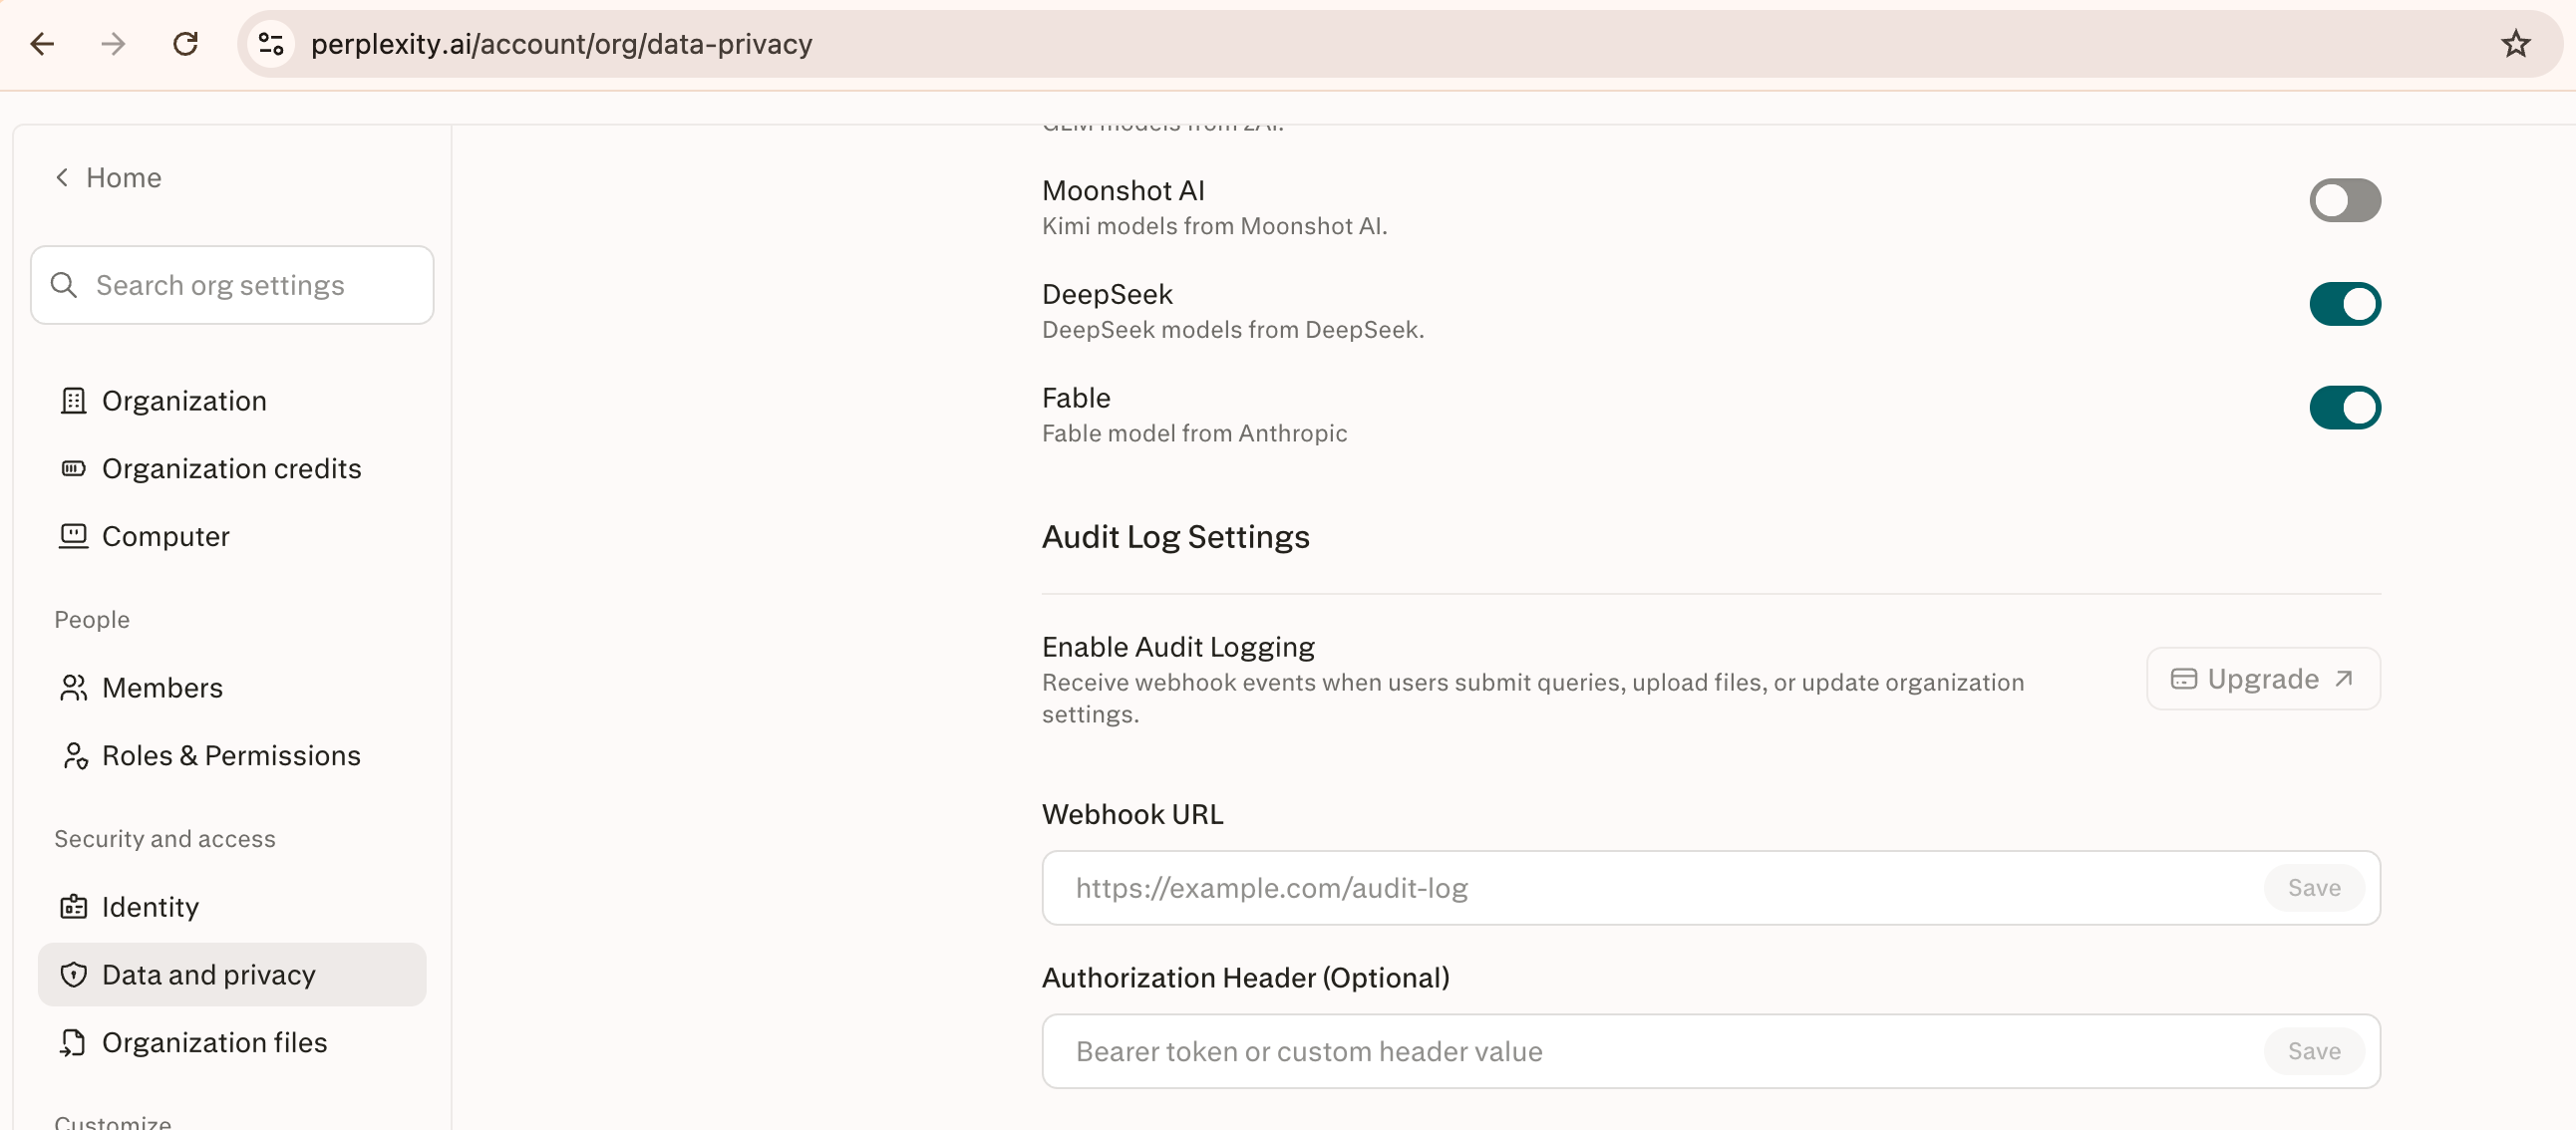Save the Webhook URL
2576x1130 pixels.
(x=2314, y=888)
